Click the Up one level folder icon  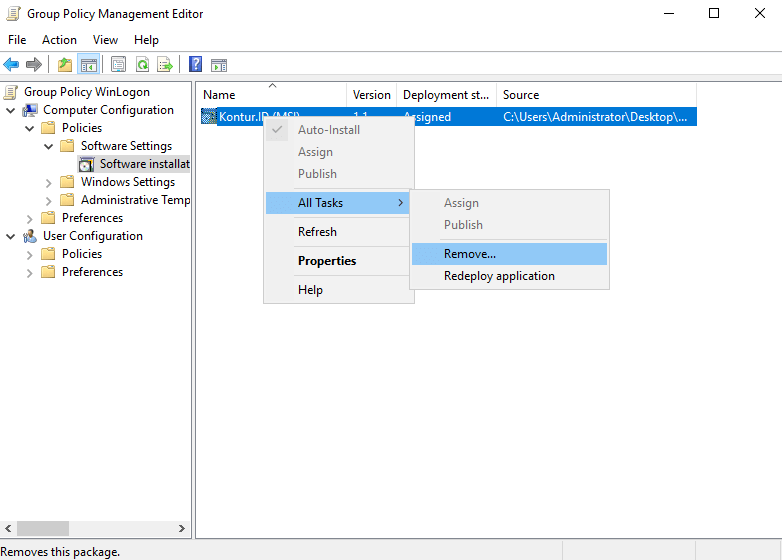(x=65, y=65)
